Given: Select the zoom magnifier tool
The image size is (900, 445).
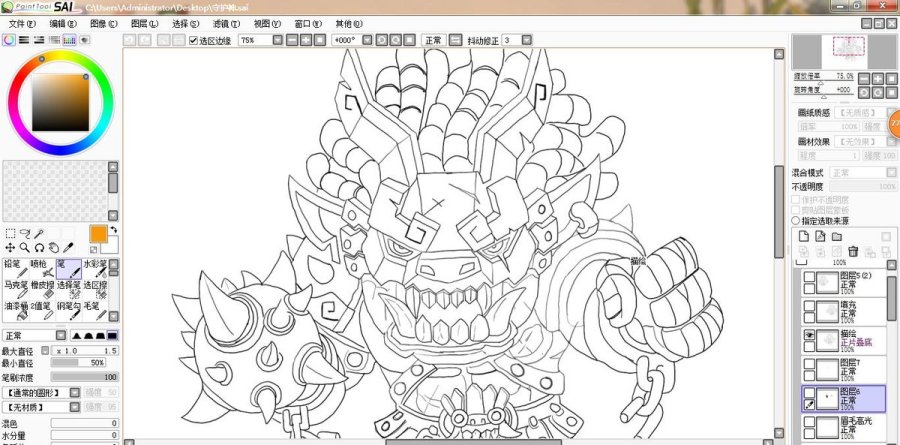Looking at the screenshot, I should pos(25,247).
